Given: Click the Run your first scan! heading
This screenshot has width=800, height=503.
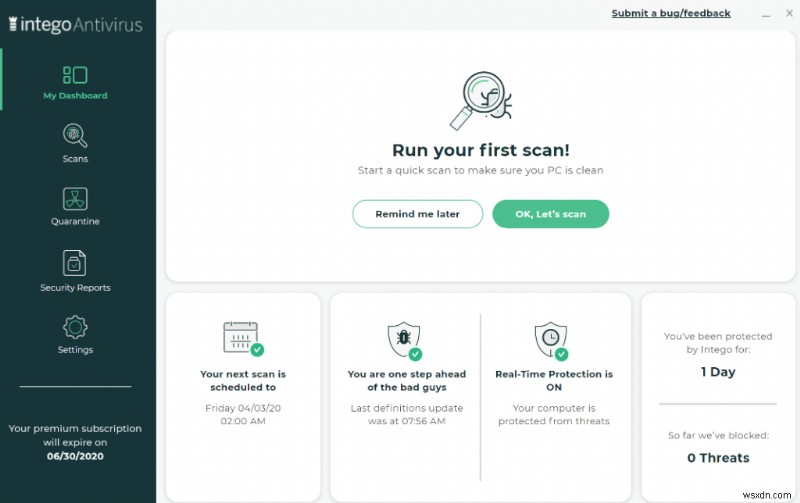Looking at the screenshot, I should pos(481,150).
